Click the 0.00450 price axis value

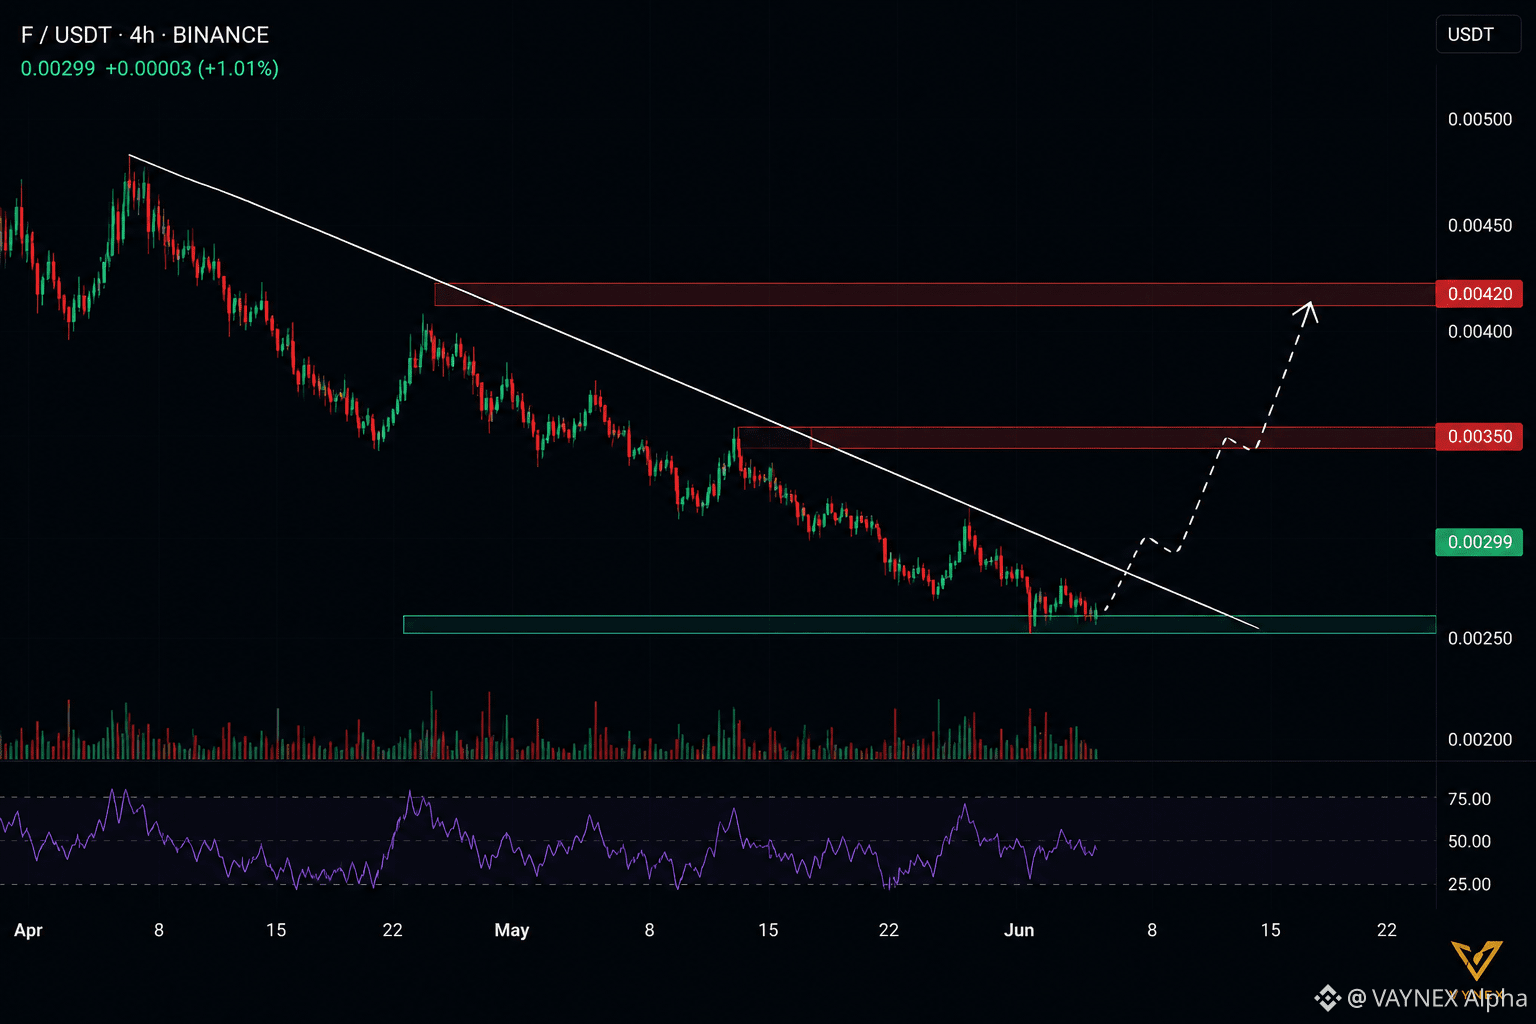pyautogui.click(x=1480, y=225)
